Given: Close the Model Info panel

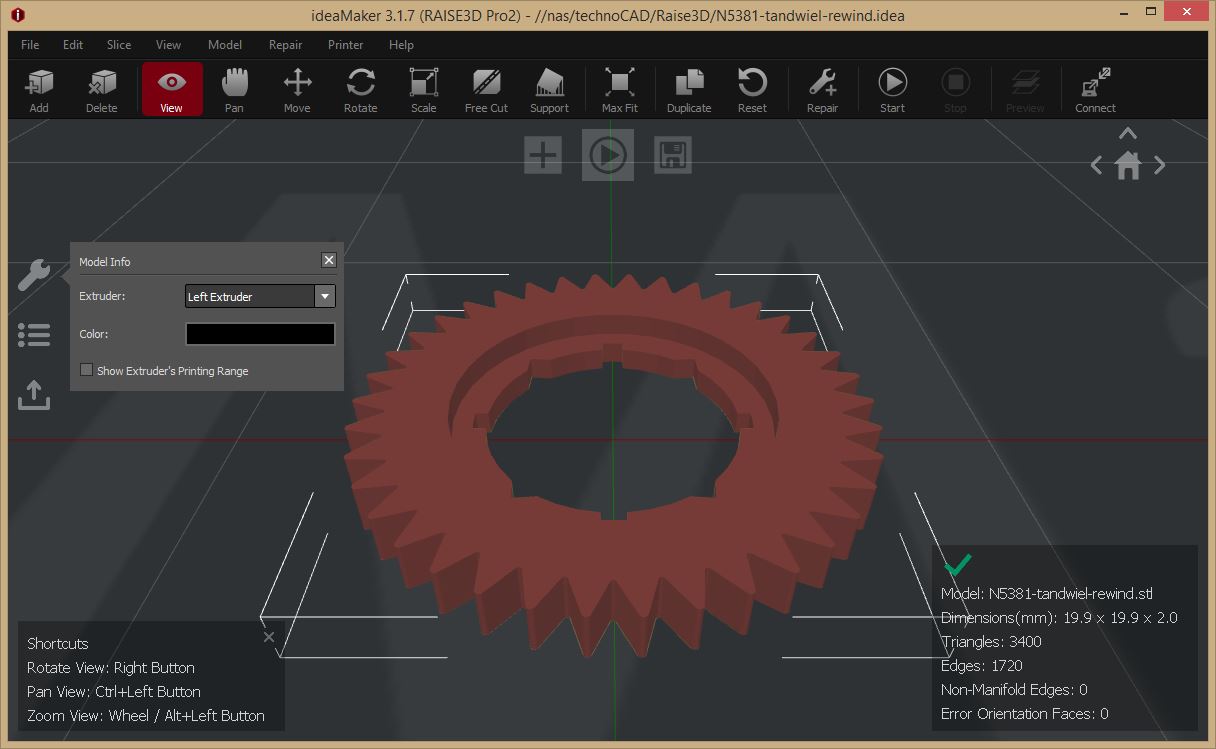Looking at the screenshot, I should pyautogui.click(x=329, y=260).
